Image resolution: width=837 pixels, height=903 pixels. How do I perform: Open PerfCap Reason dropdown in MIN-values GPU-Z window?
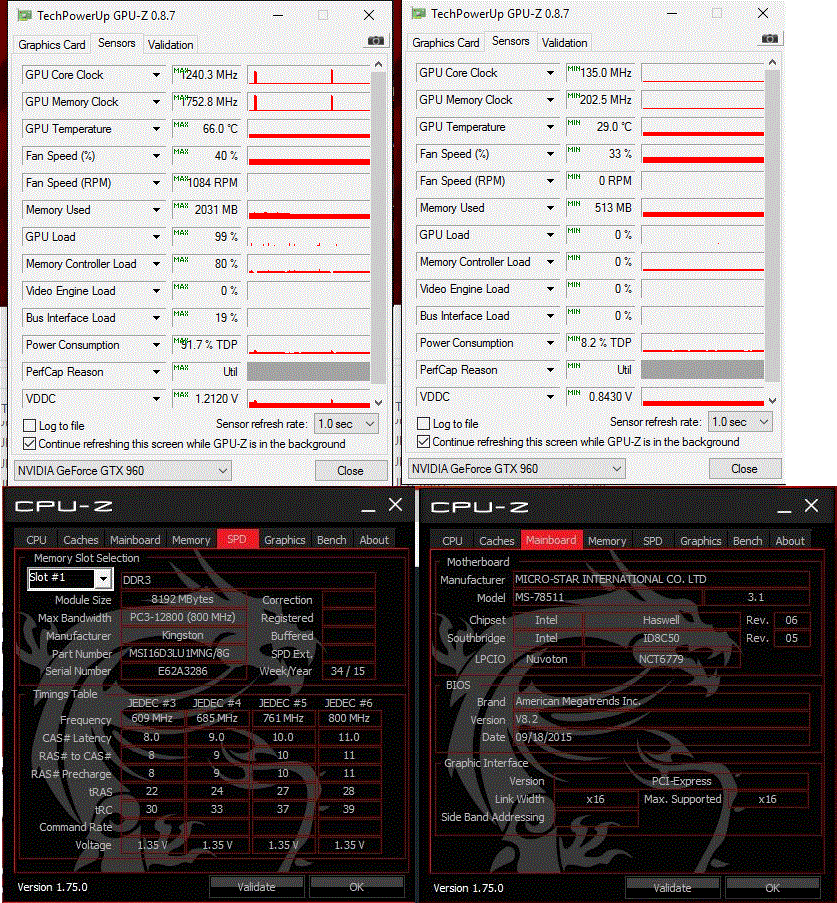[x=550, y=370]
